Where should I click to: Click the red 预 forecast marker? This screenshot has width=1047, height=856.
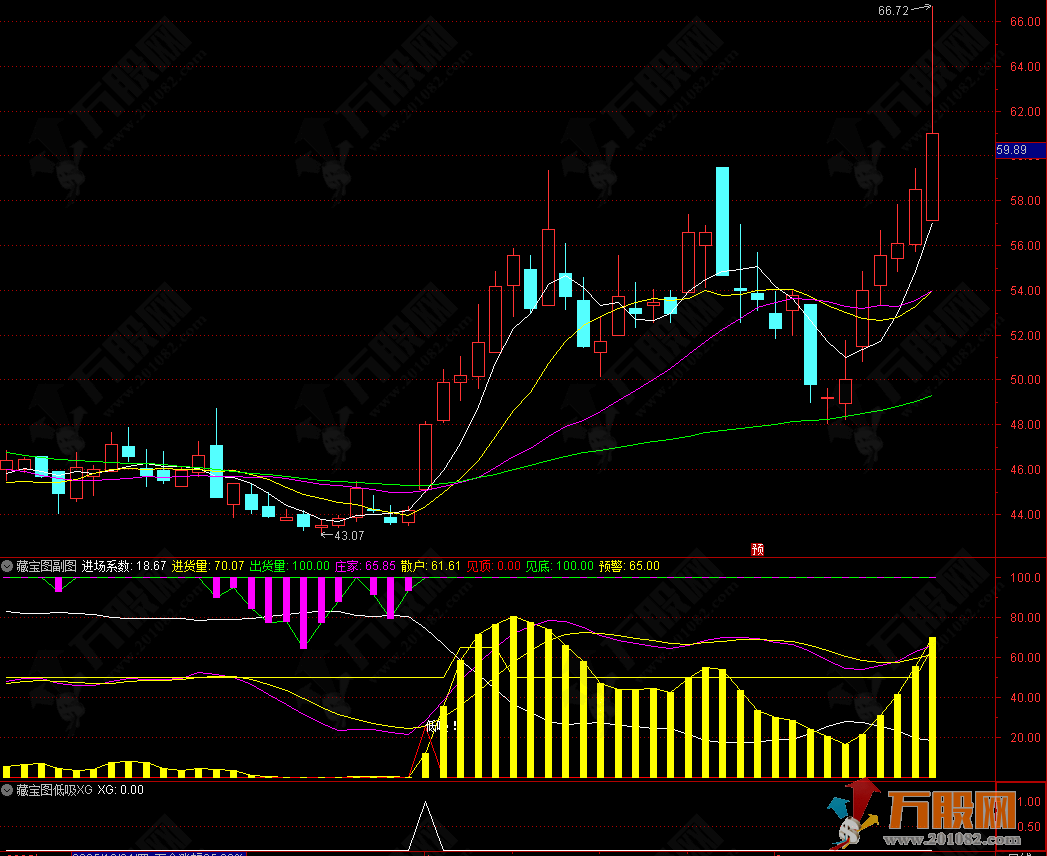point(757,548)
